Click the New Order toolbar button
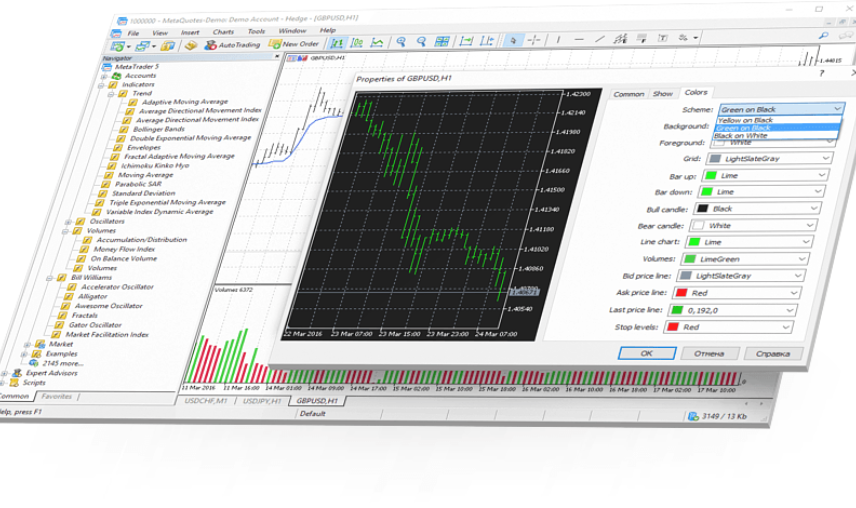Image resolution: width=856 pixels, height=508 pixels. coord(294,44)
